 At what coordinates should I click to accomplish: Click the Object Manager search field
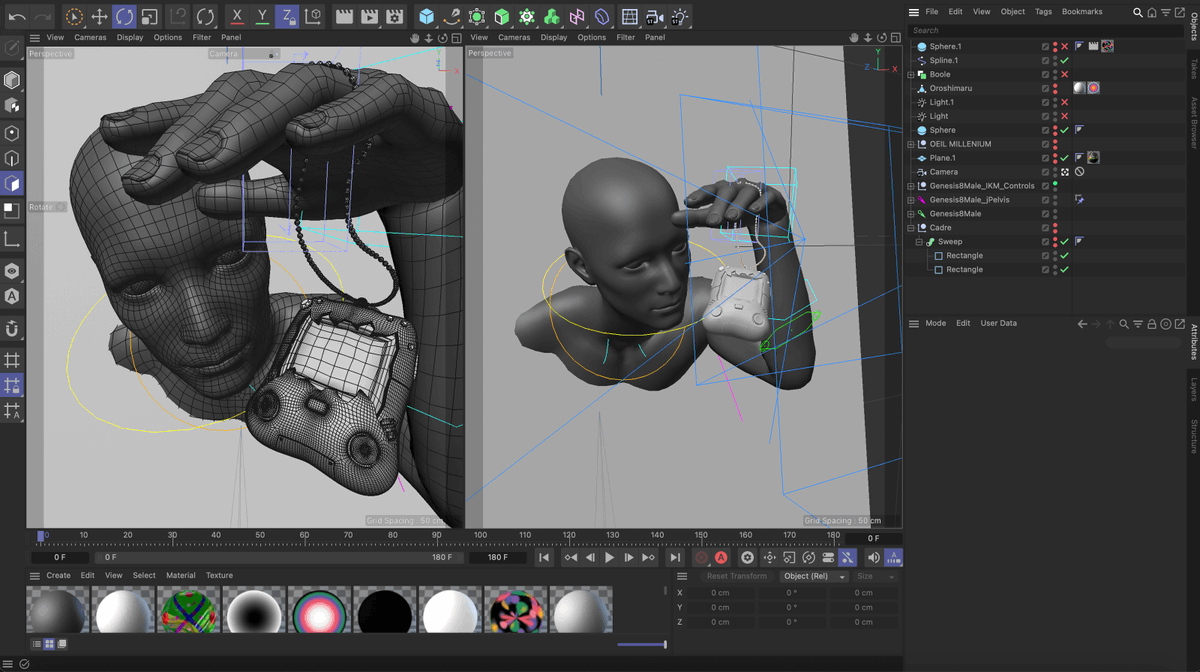(x=1045, y=31)
